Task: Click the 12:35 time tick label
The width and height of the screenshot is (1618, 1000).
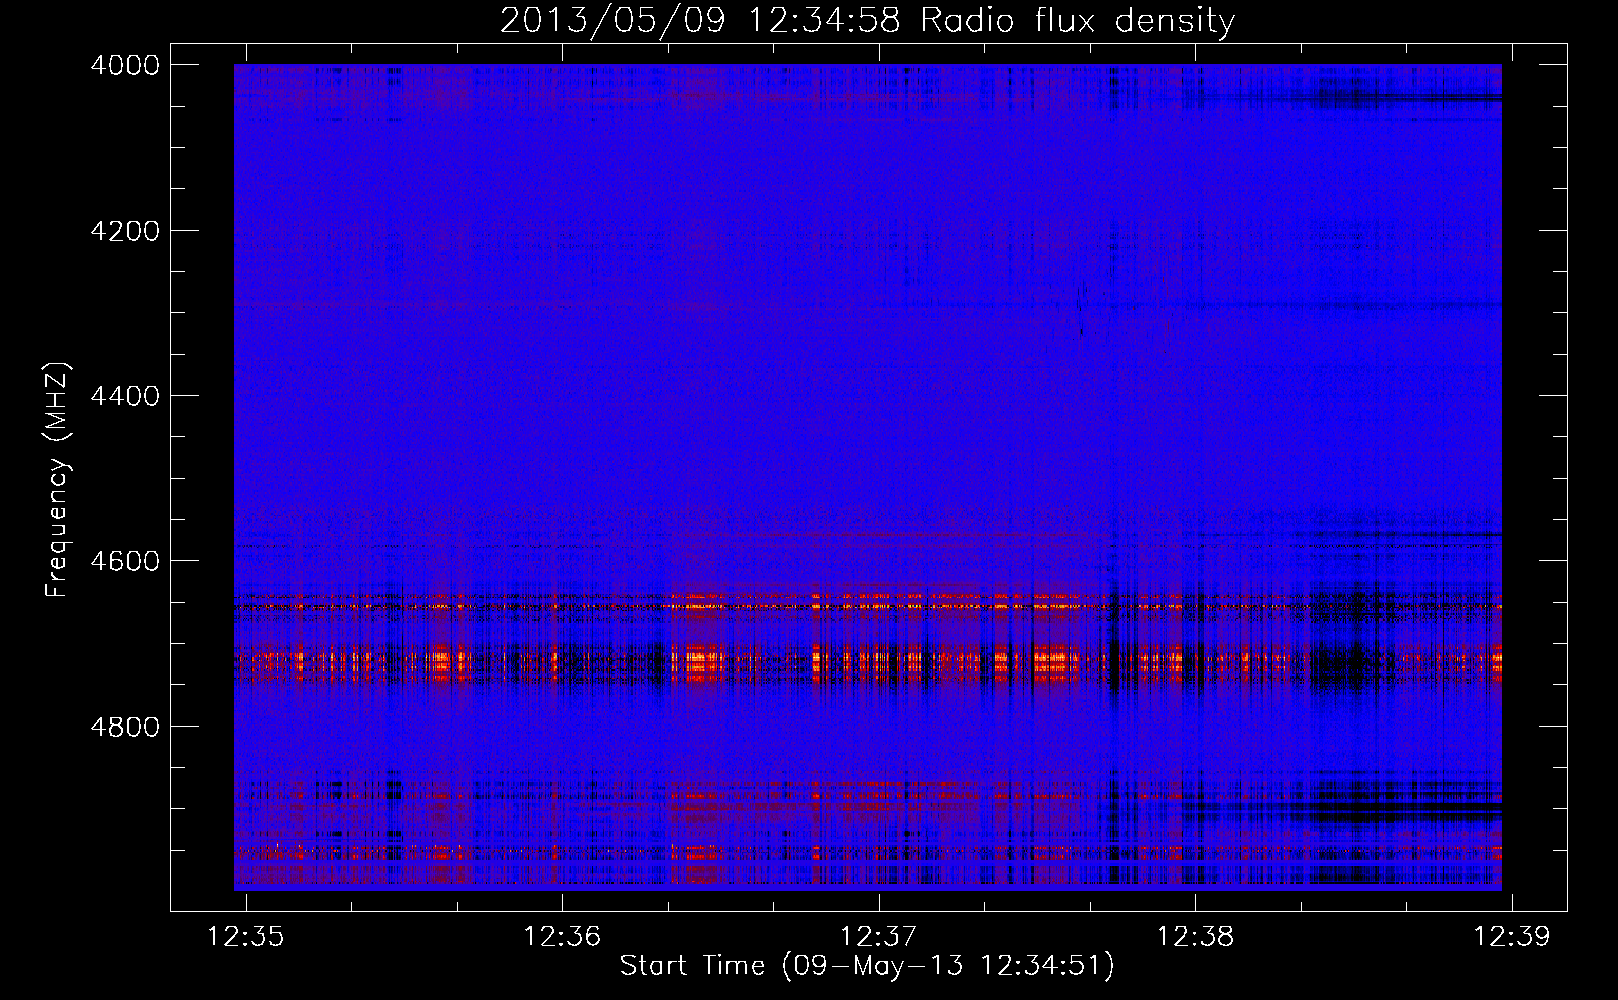Action: click(x=245, y=936)
